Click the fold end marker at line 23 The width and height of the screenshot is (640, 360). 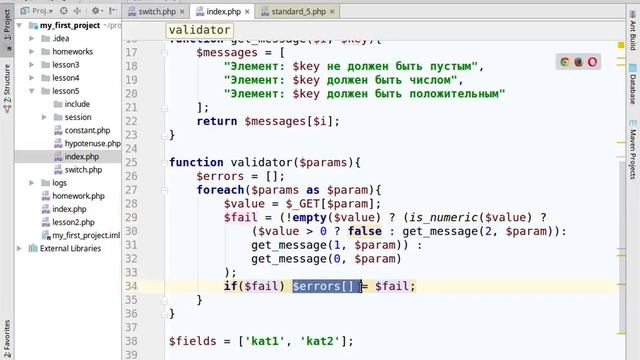[x=164, y=135]
